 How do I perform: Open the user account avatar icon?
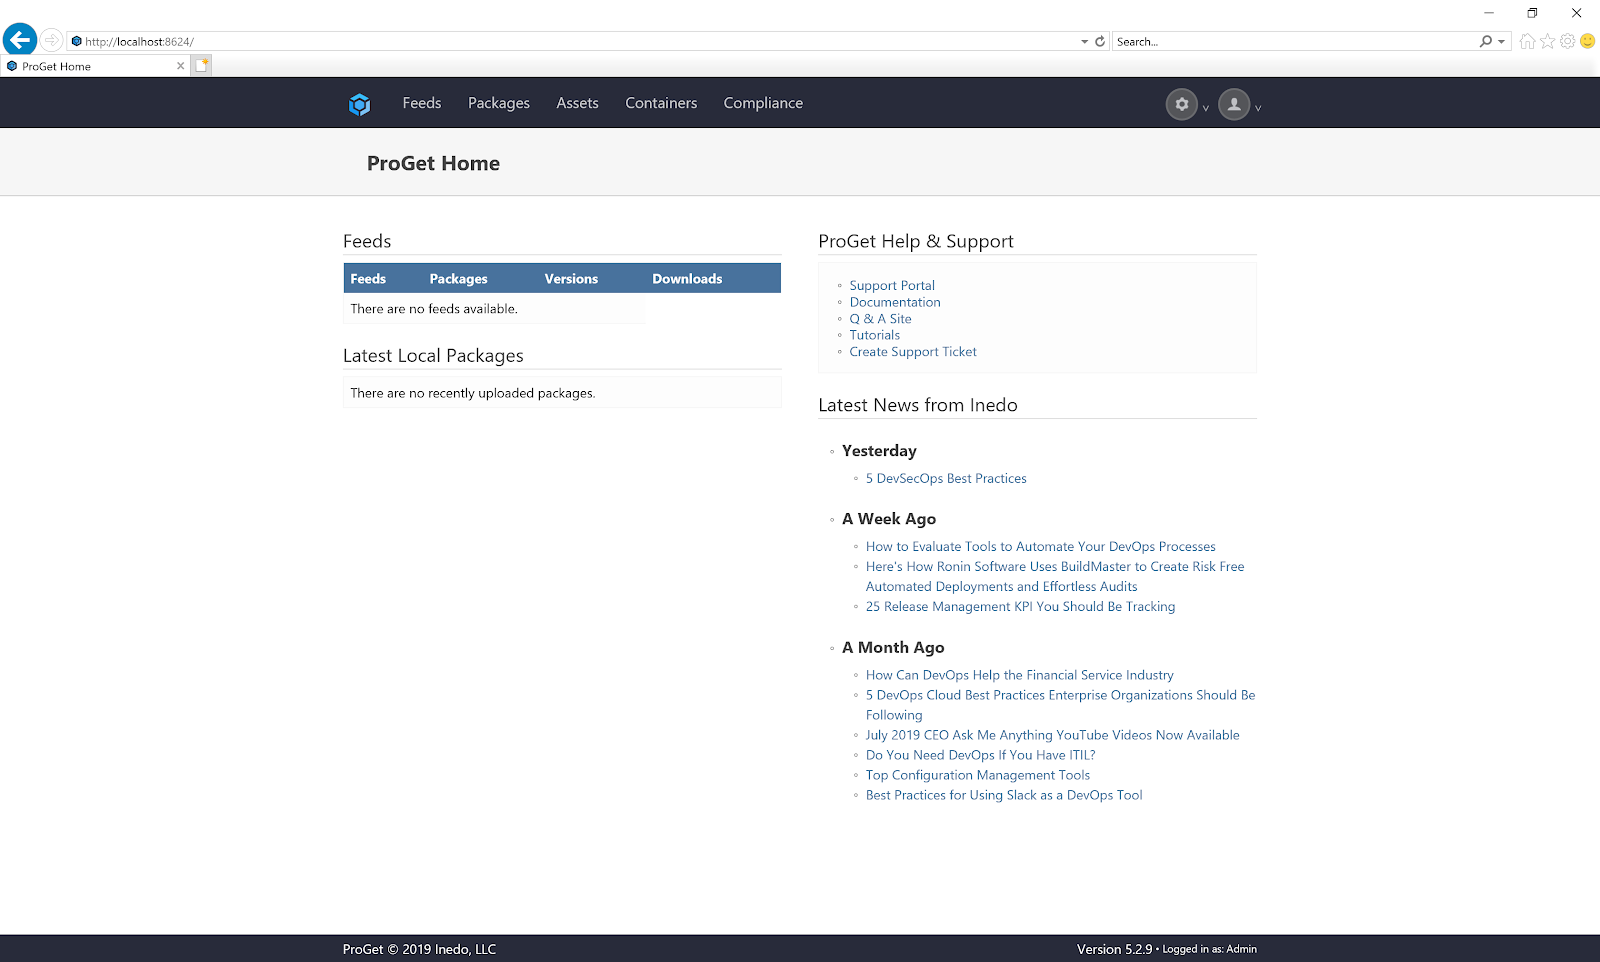click(1234, 104)
